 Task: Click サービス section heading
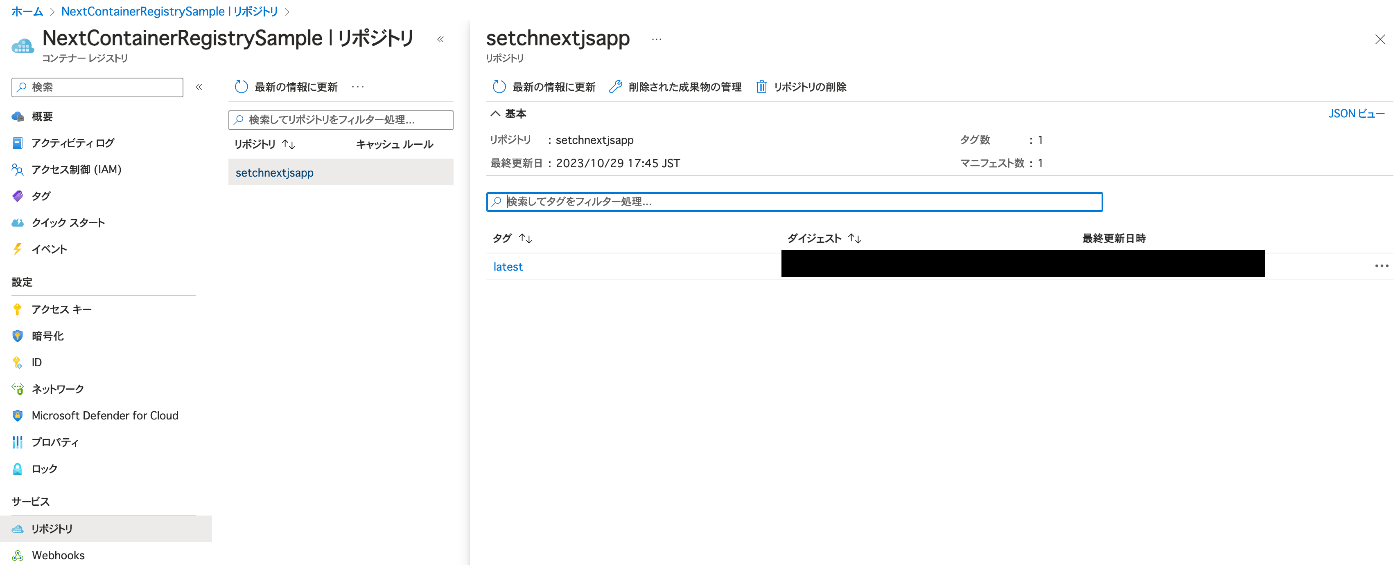[x=30, y=501]
